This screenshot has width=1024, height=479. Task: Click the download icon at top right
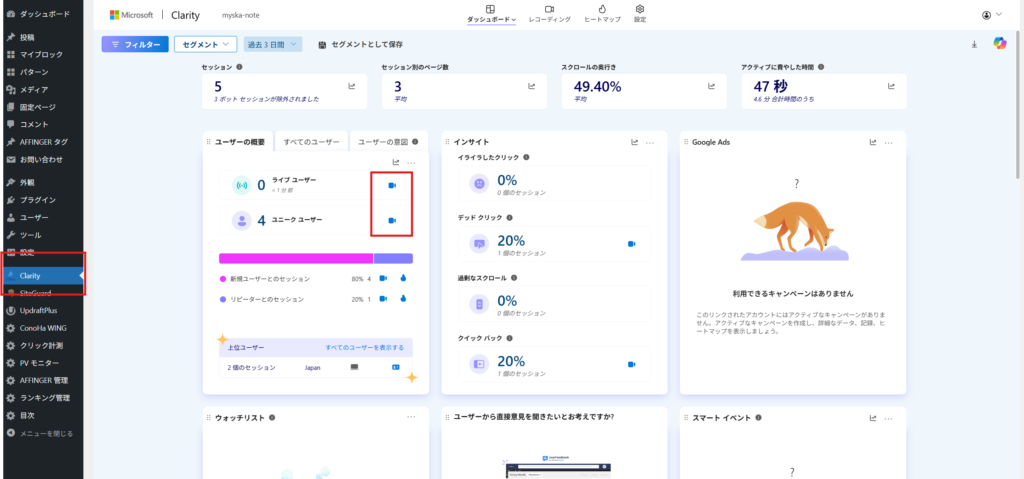point(974,44)
